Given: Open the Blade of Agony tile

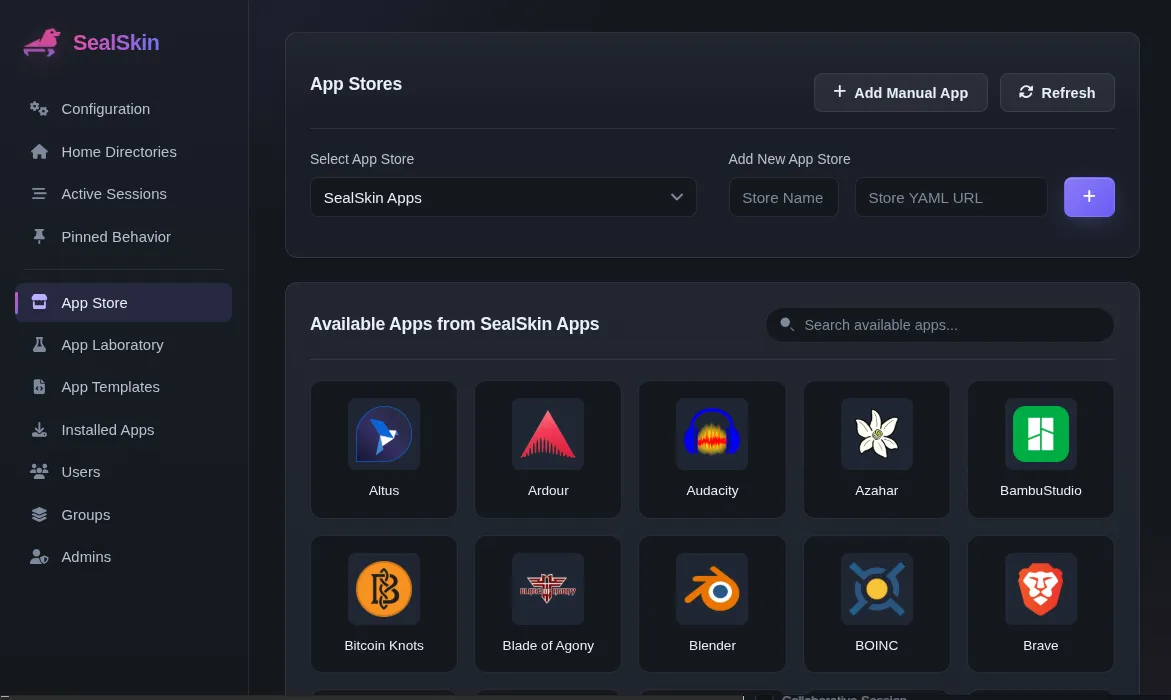Looking at the screenshot, I should (x=547, y=604).
